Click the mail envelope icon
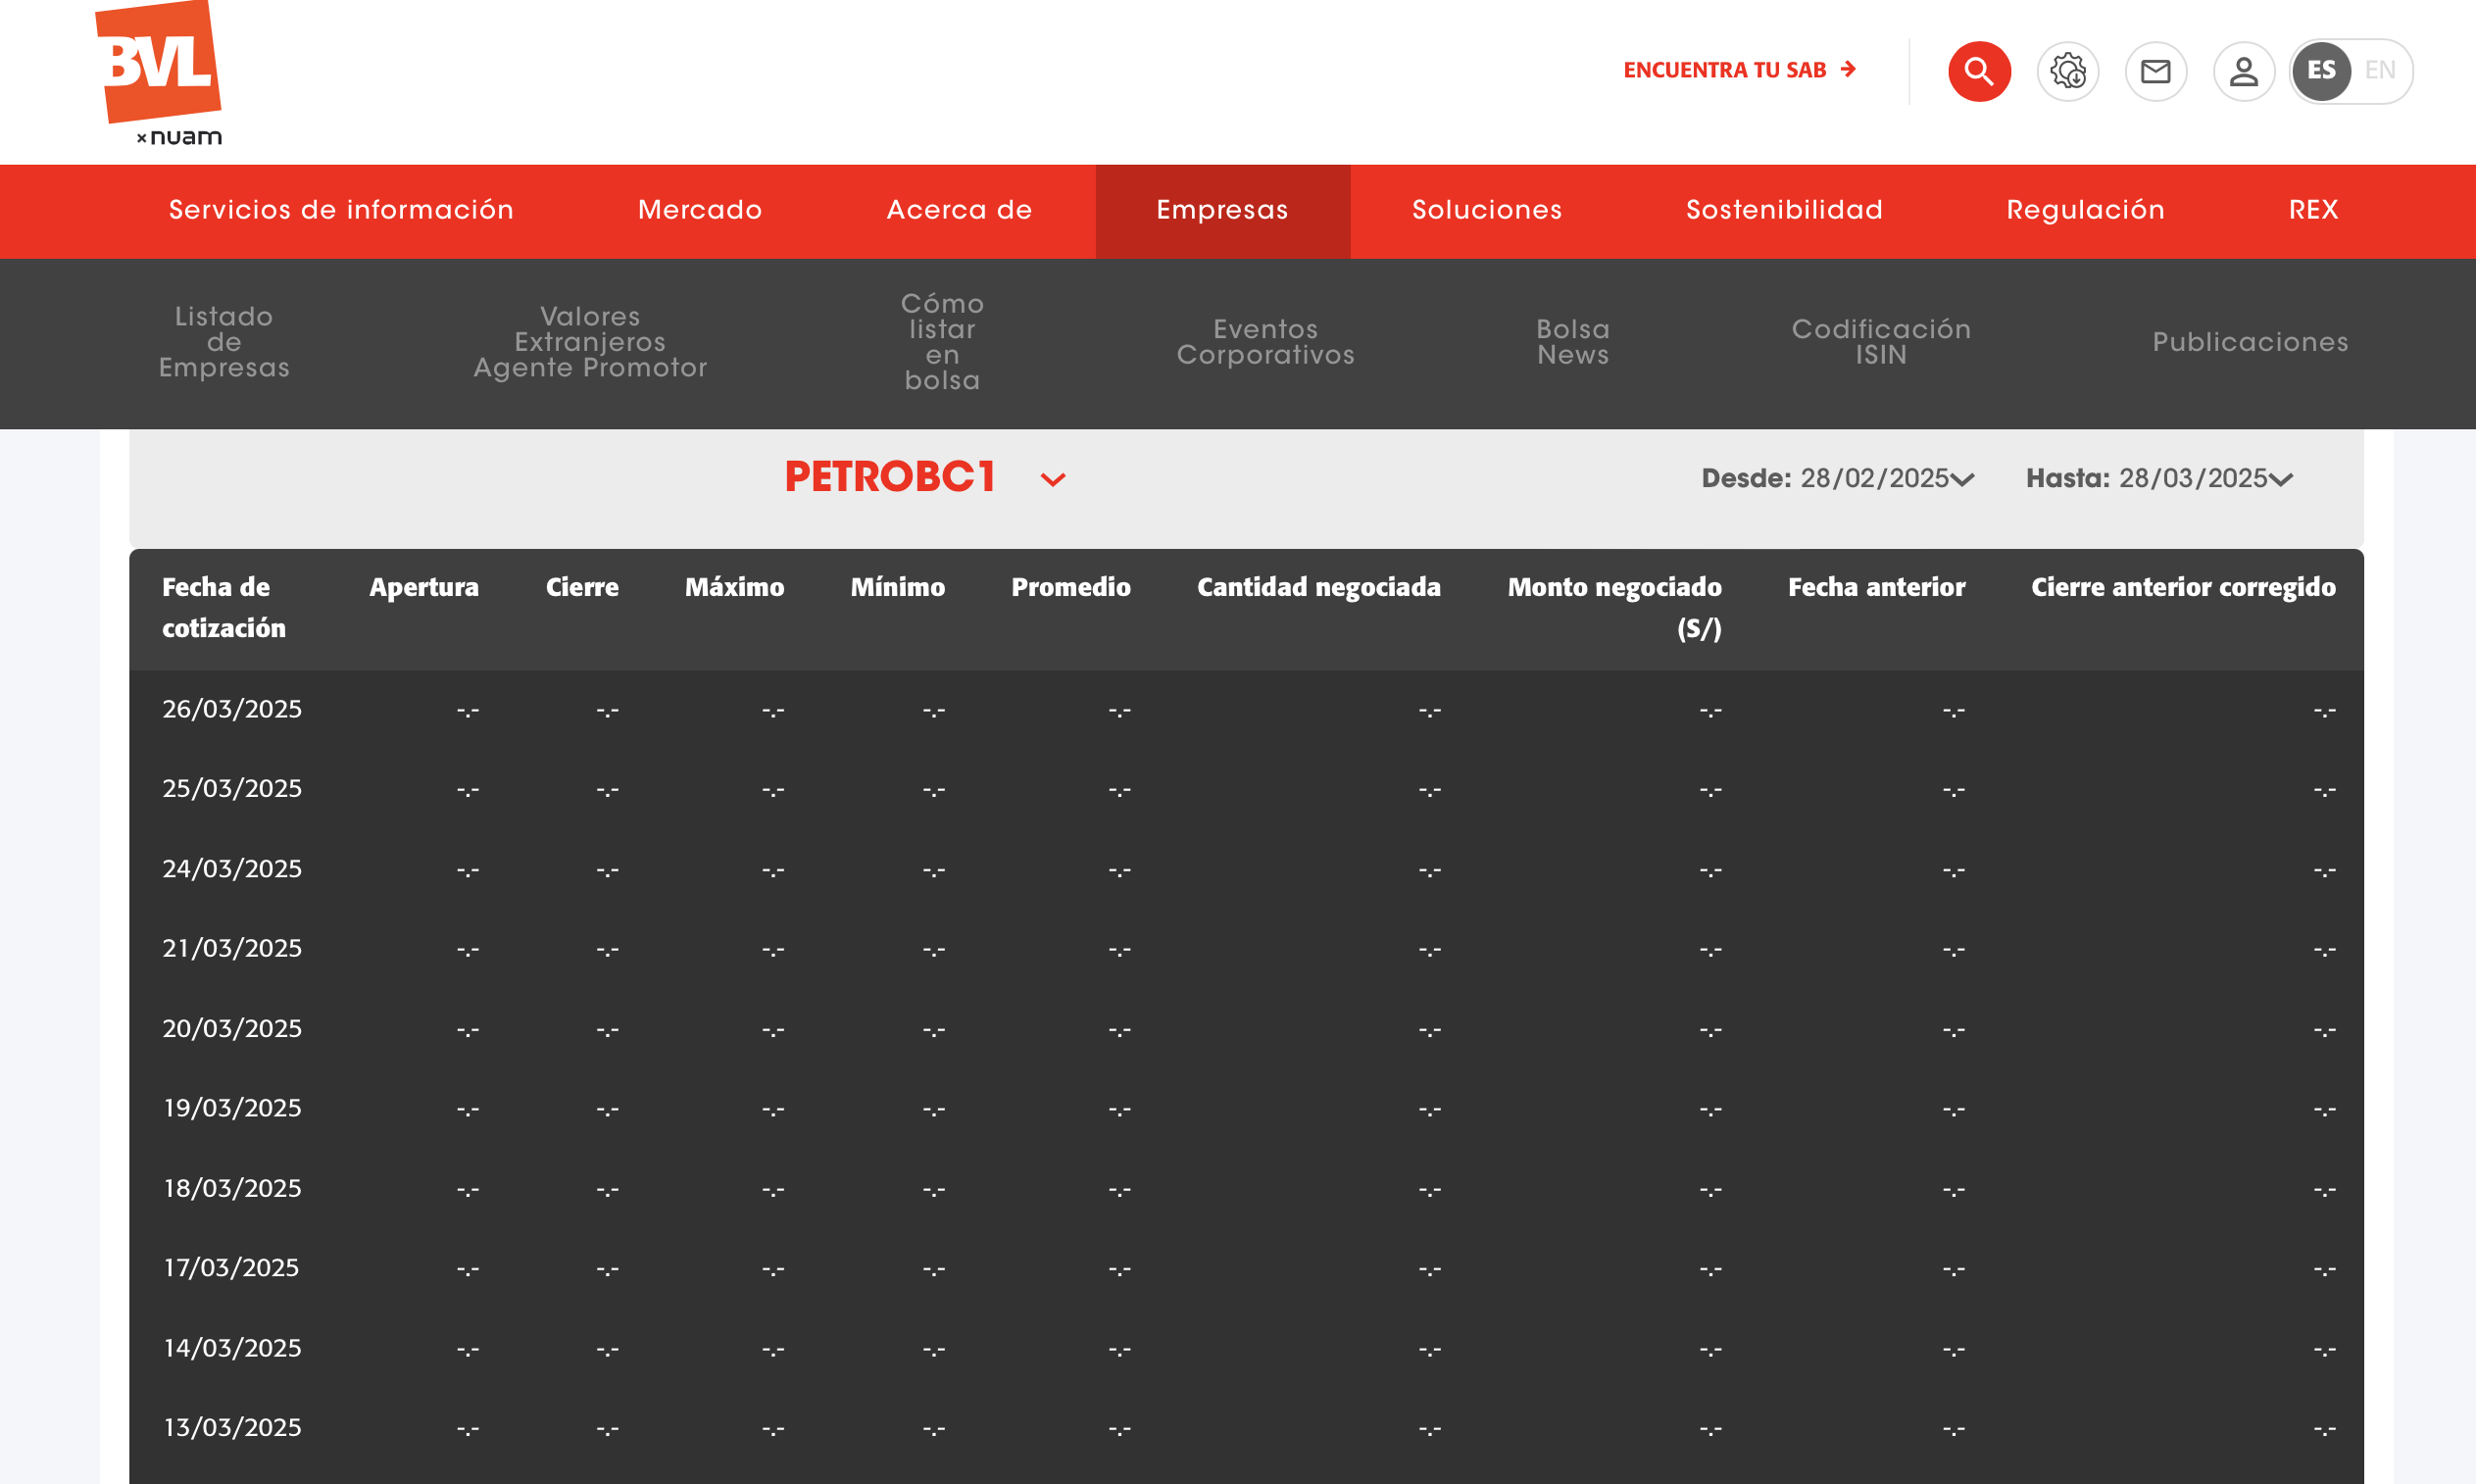 tap(2155, 71)
